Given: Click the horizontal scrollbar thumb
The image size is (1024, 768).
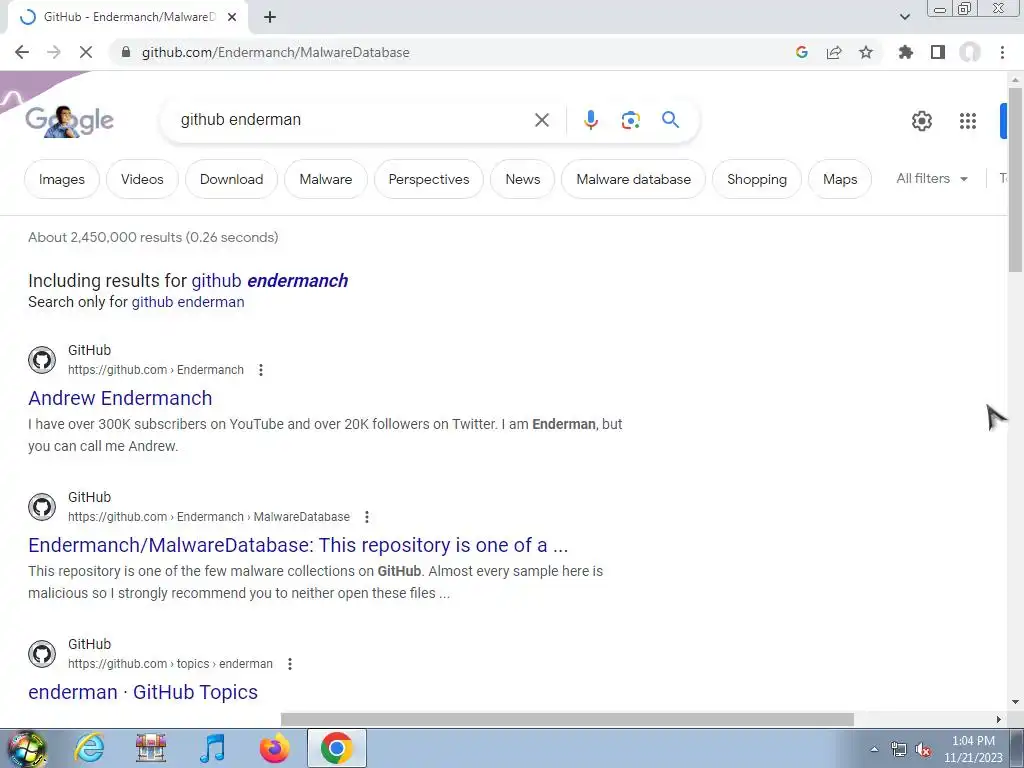Looking at the screenshot, I should click(x=567, y=719).
